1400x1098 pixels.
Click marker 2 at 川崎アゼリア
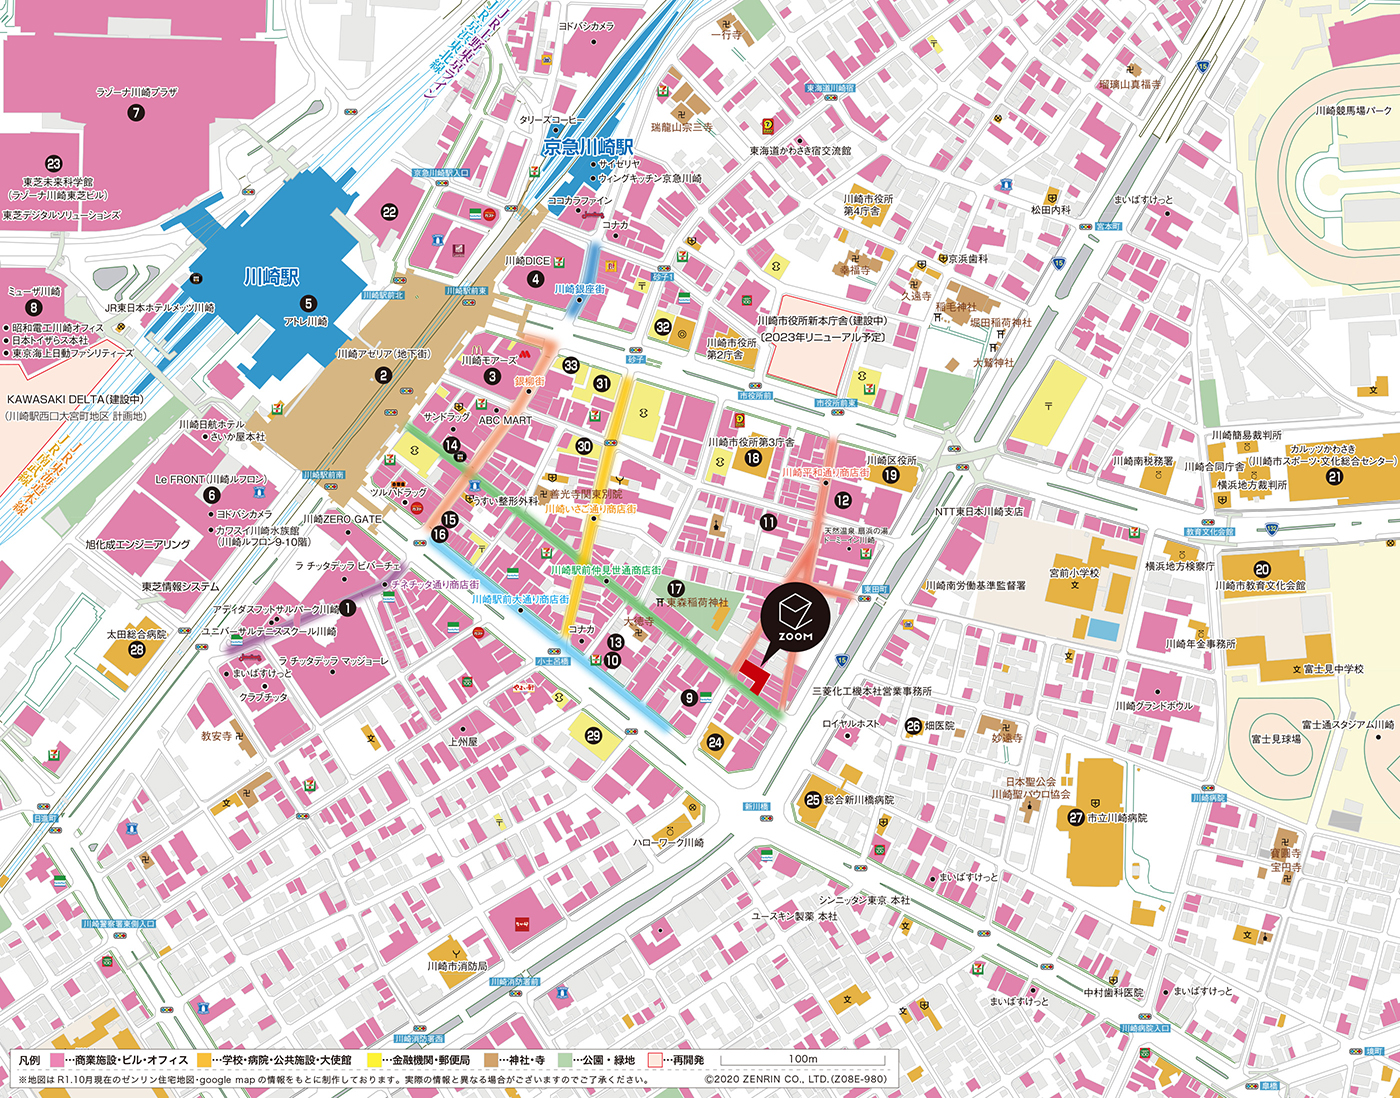(x=383, y=376)
